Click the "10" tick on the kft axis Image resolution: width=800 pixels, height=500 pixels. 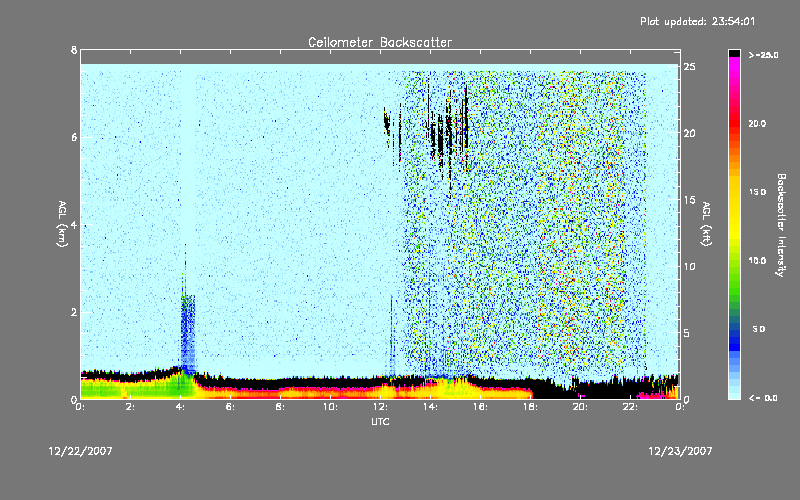click(x=690, y=266)
